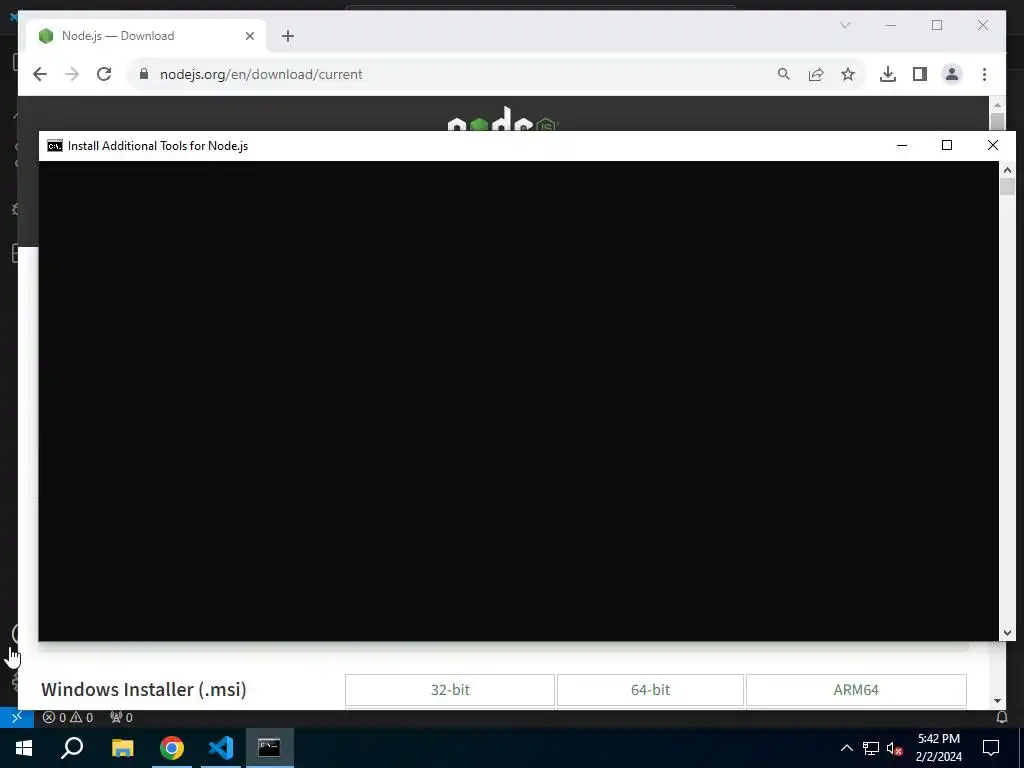Open Chrome downloads icon

[888, 74]
